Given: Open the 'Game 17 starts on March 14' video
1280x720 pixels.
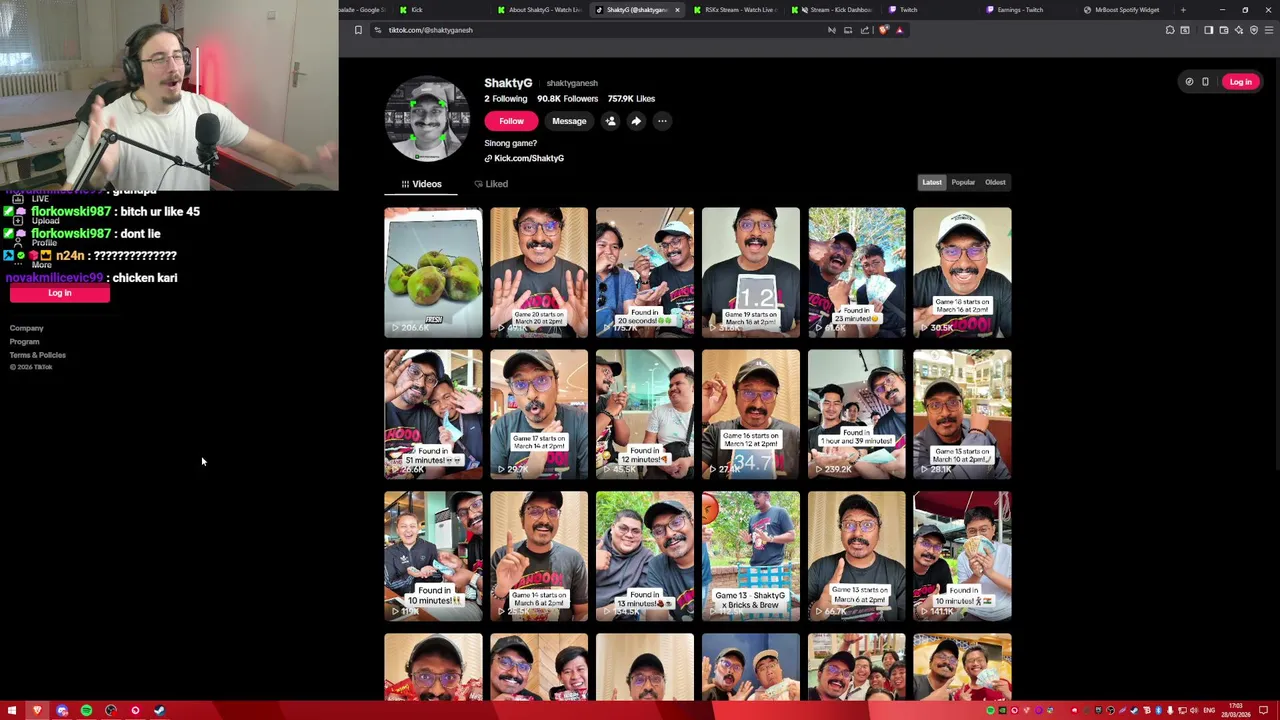Looking at the screenshot, I should click(539, 414).
